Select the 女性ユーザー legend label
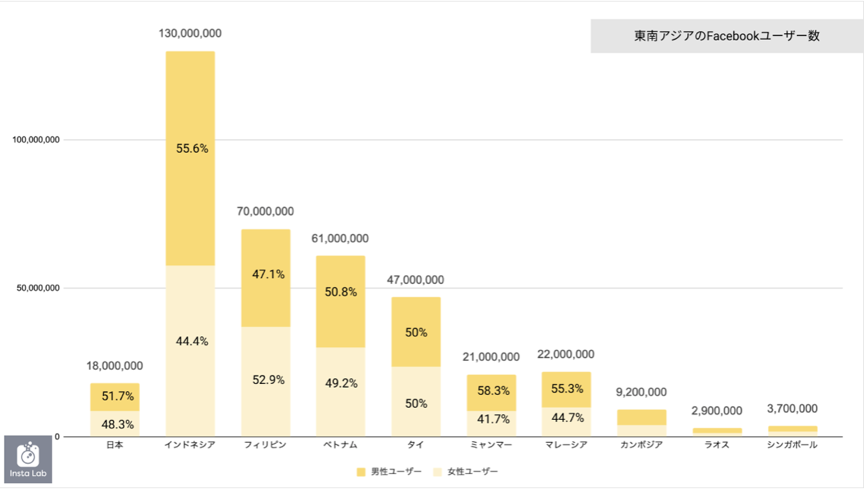The width and height of the screenshot is (864, 489). [x=472, y=472]
